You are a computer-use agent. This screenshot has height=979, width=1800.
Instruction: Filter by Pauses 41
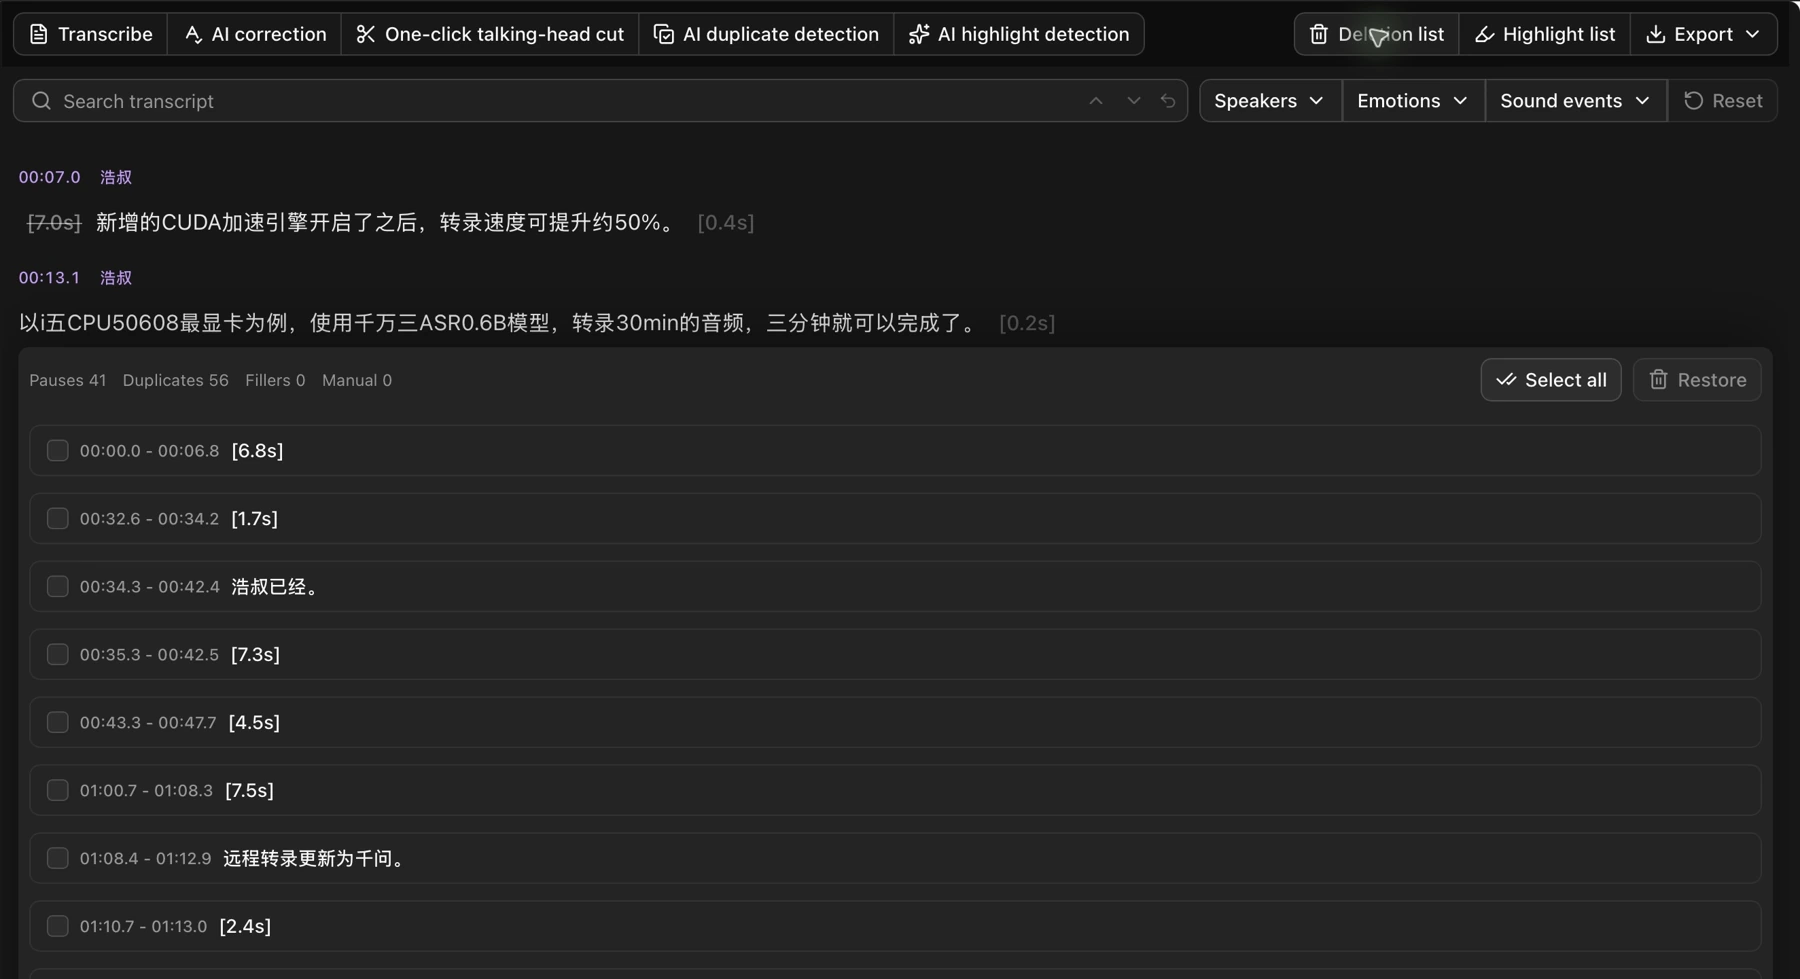point(68,380)
